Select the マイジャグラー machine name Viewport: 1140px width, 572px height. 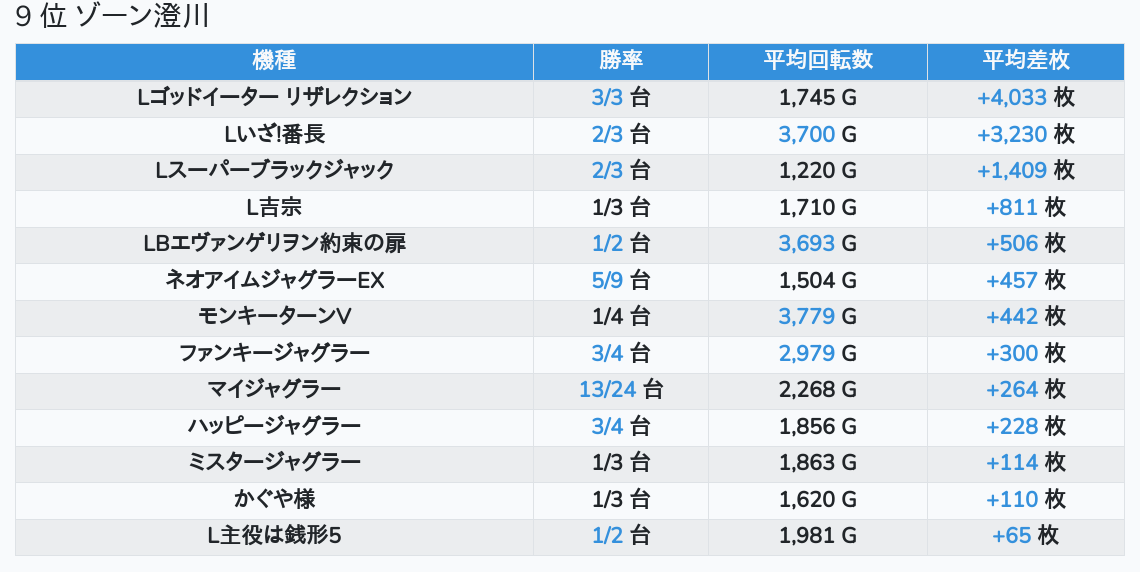point(274,390)
